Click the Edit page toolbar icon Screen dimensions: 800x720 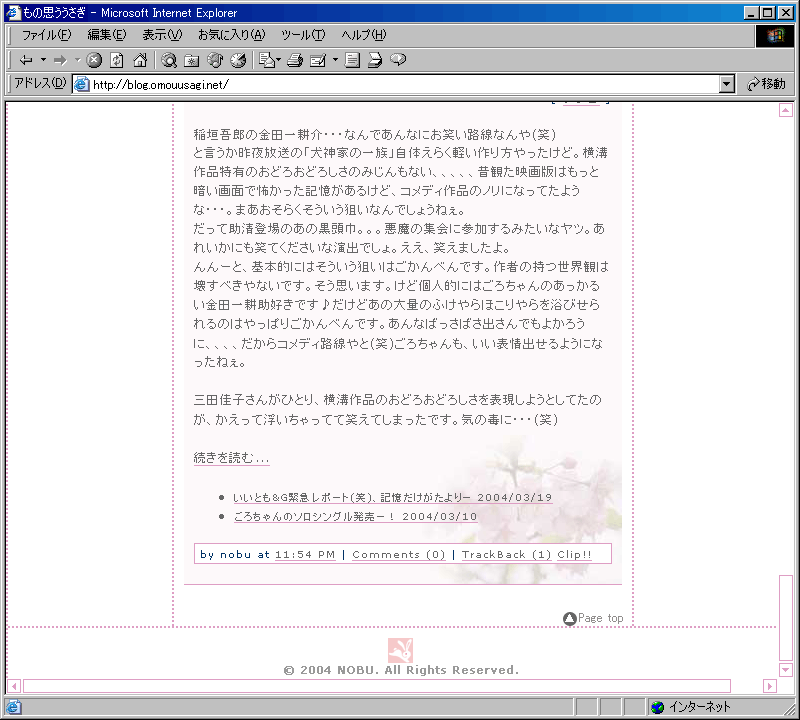click(318, 60)
